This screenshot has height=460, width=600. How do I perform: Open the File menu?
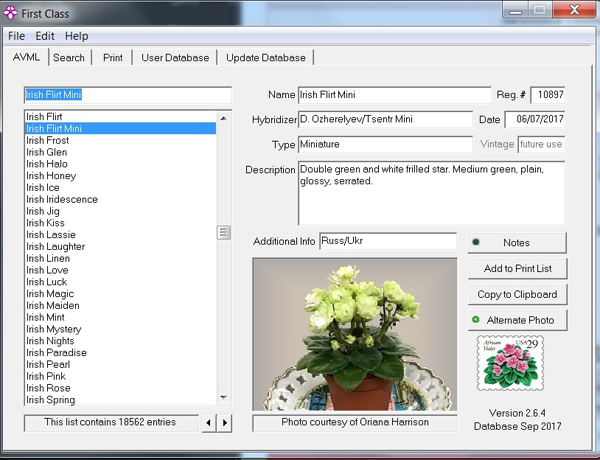(16, 36)
